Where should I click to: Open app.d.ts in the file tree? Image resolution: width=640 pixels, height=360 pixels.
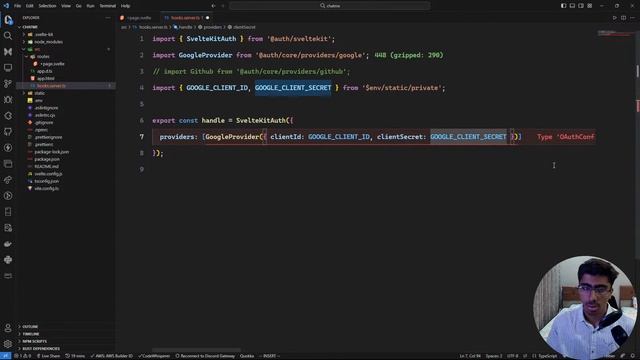coord(45,71)
